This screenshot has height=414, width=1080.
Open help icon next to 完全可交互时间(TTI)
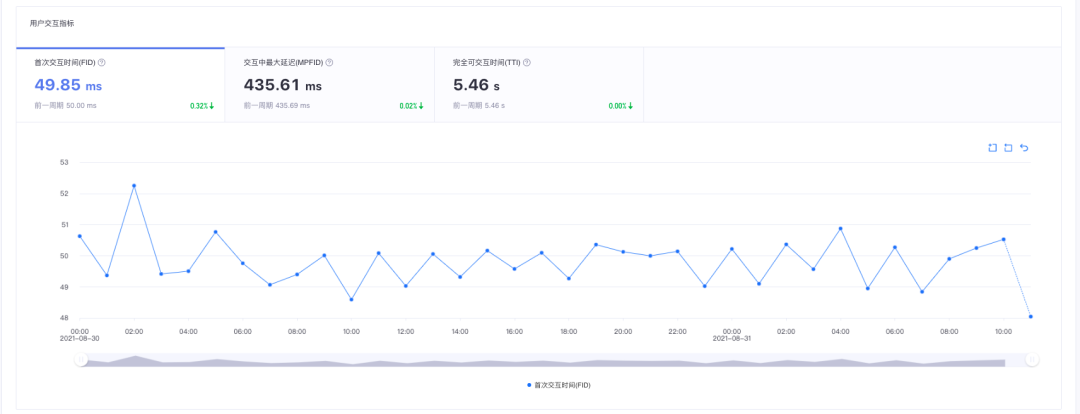(527, 63)
